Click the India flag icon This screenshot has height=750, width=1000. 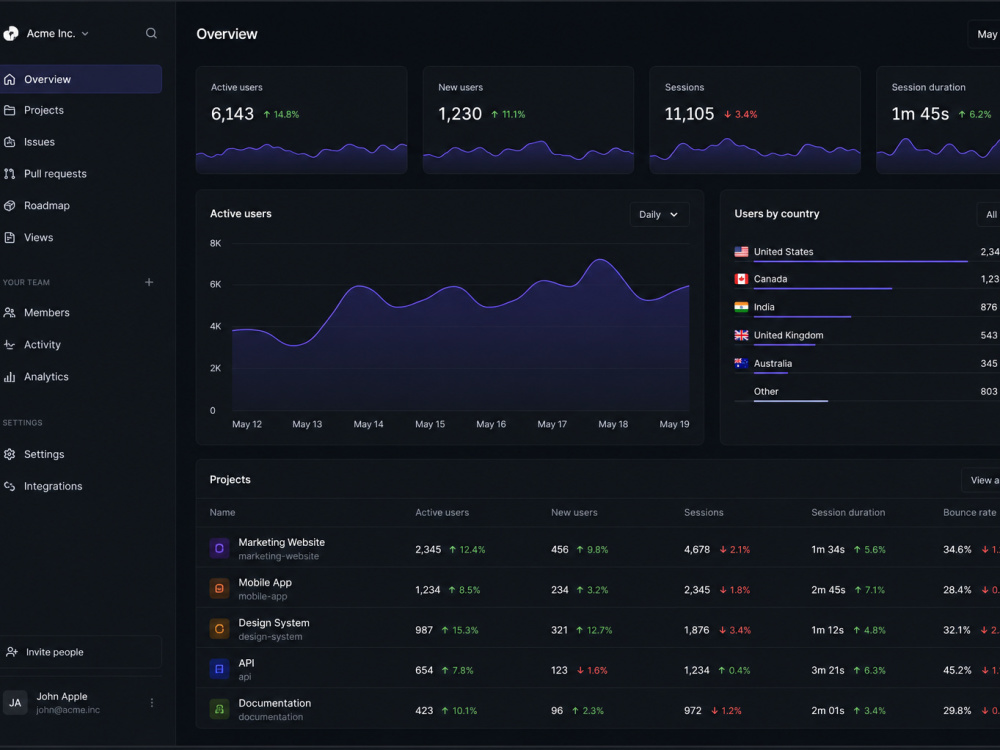pyautogui.click(x=741, y=307)
